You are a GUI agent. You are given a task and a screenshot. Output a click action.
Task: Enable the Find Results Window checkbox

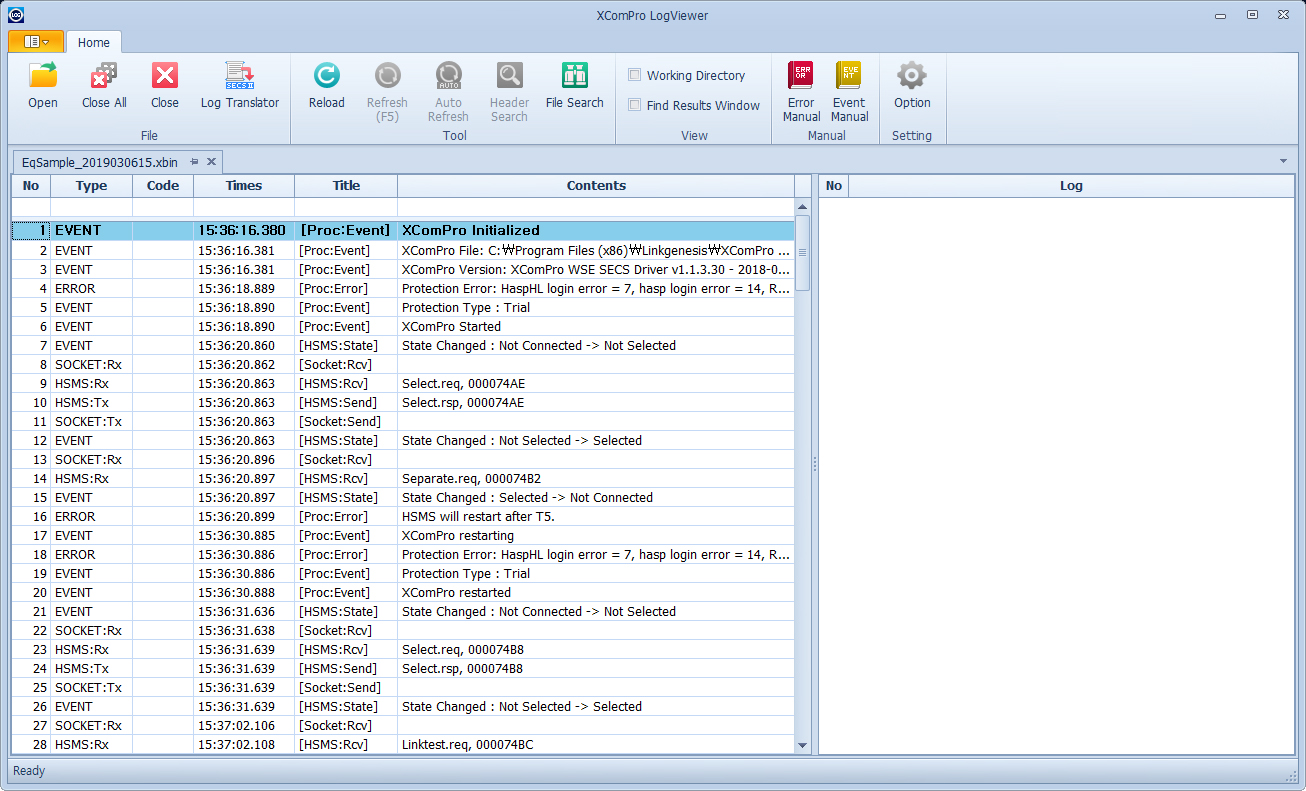[x=634, y=105]
